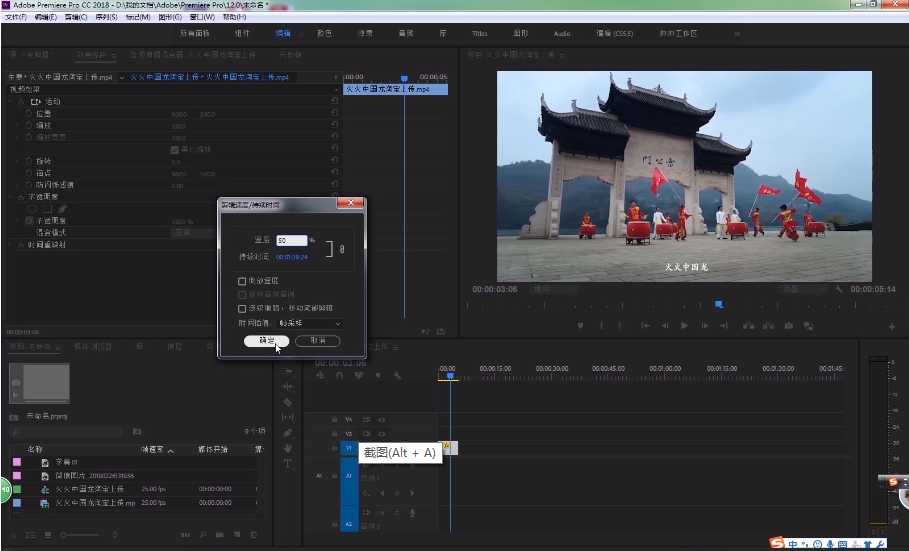Click the timeline wrench settings icon

[397, 376]
